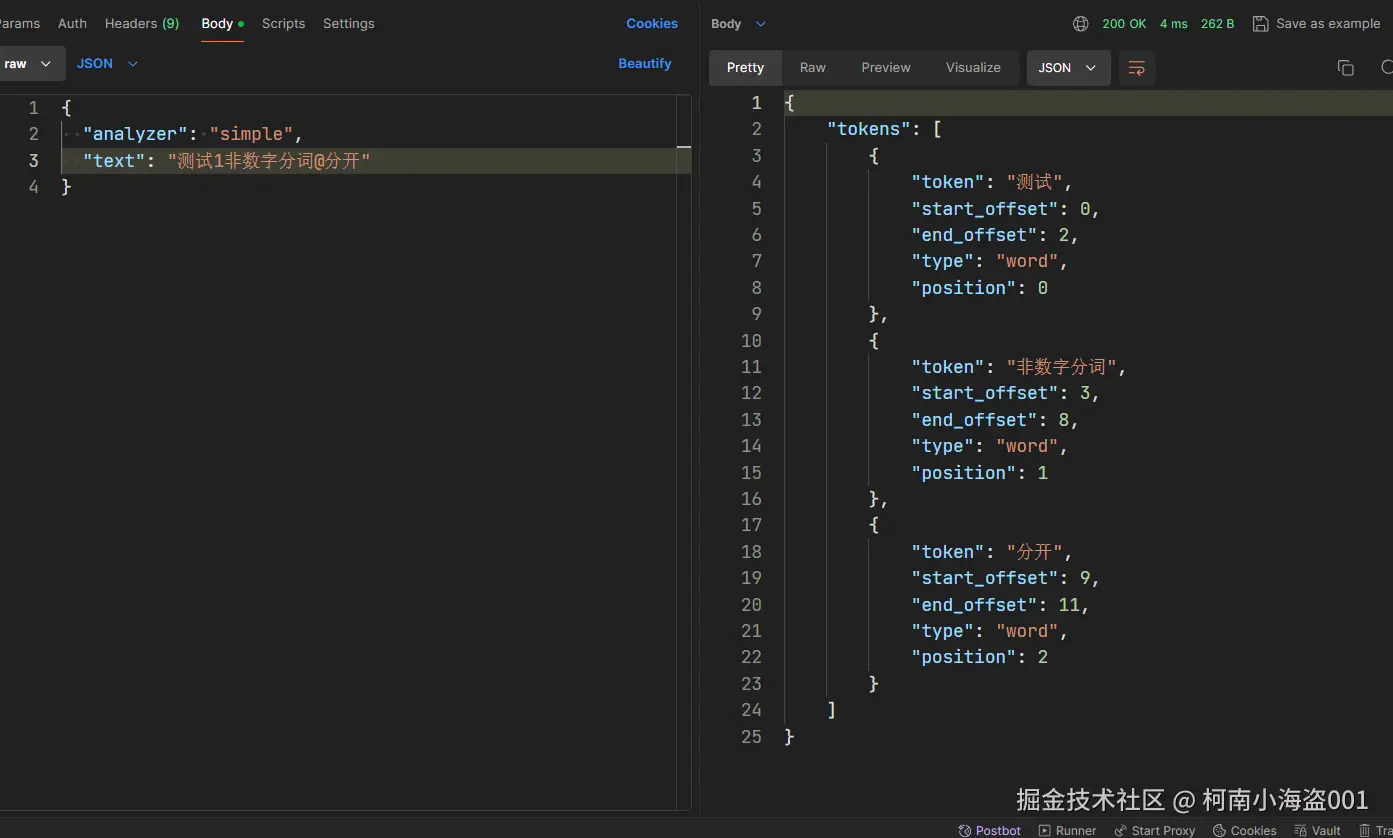The image size is (1393, 838).
Task: Click the "token": "非数字分词" response line
Action: point(1018,366)
